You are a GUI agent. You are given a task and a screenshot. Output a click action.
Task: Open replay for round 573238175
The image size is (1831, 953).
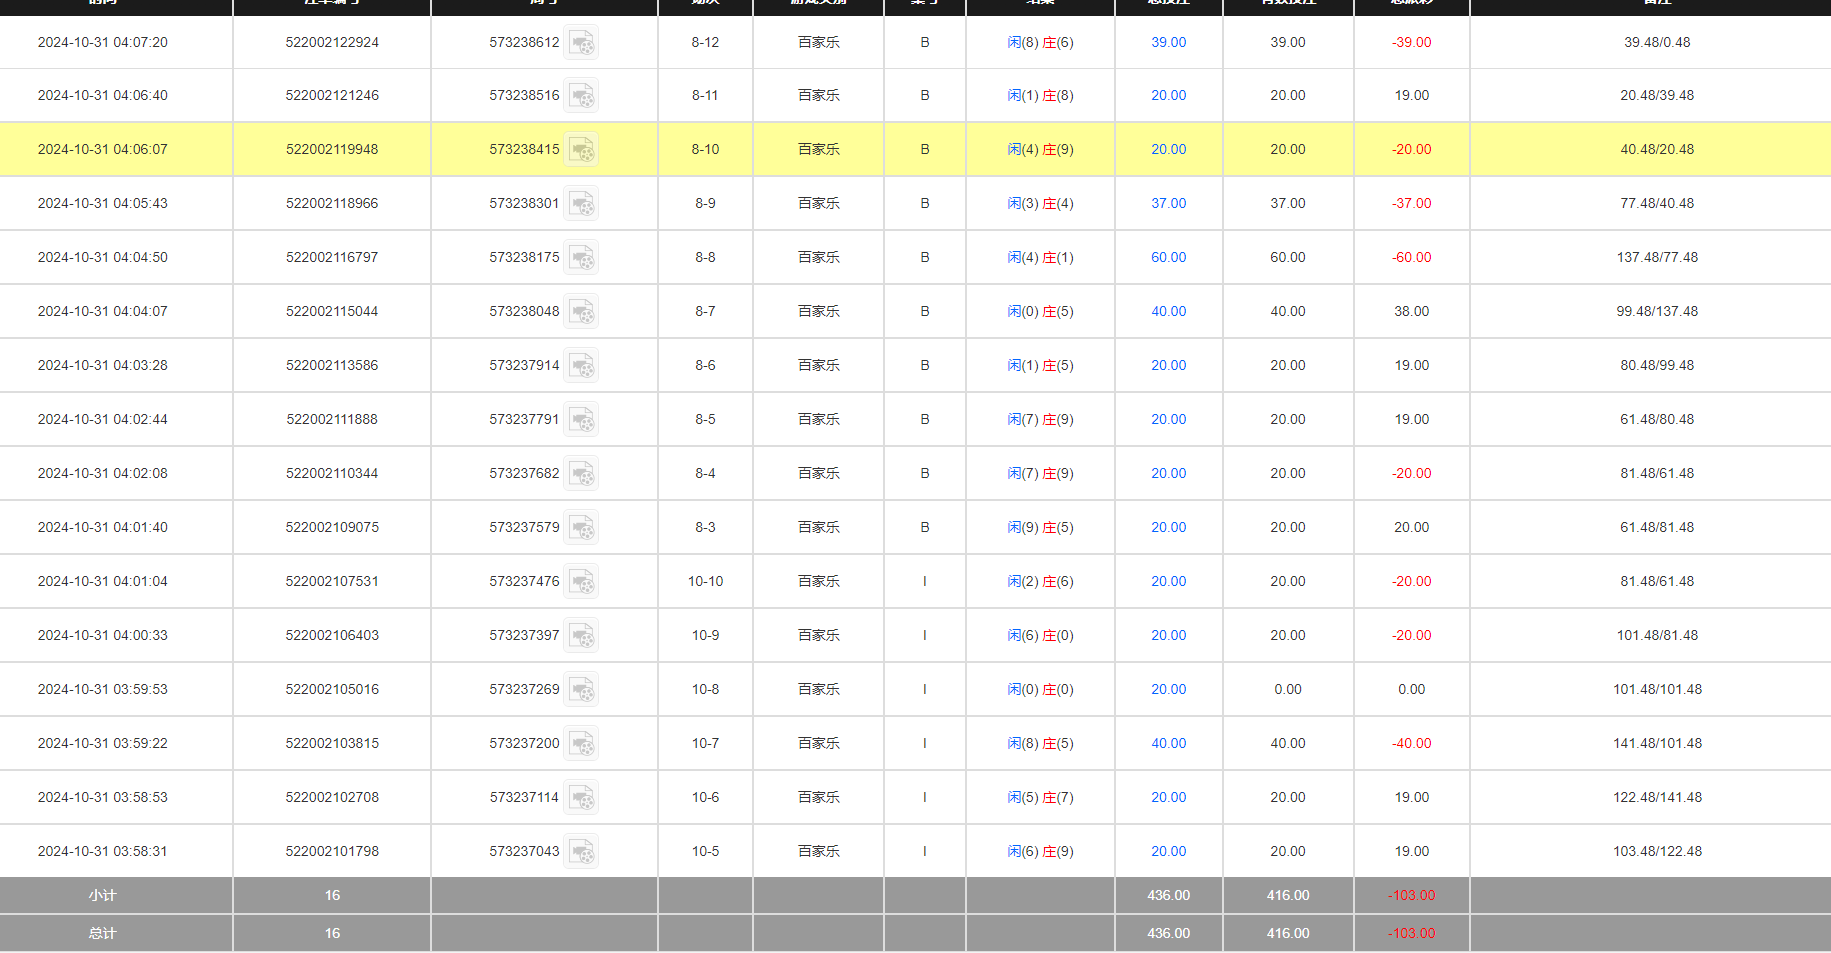(582, 257)
